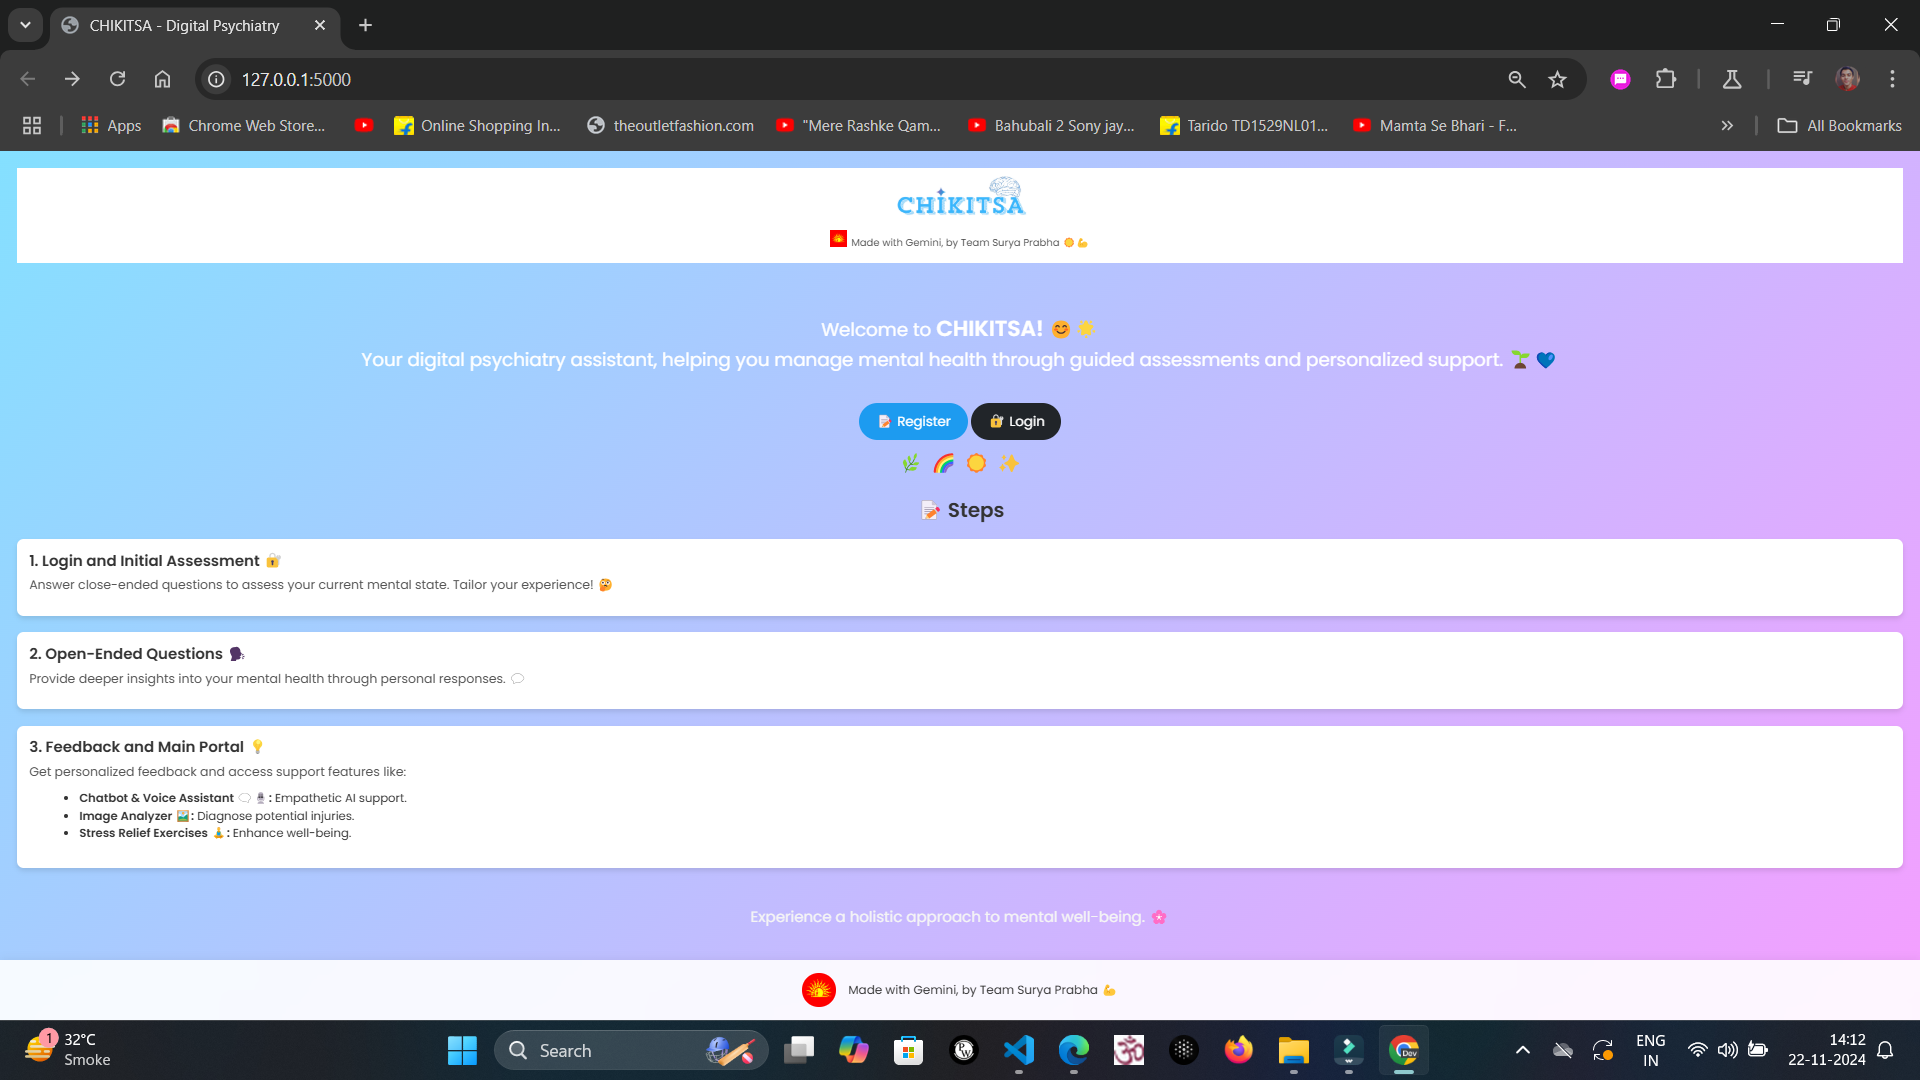The image size is (1920, 1080).
Task: Click the CHIKITSA logo in header
Action: click(x=961, y=198)
